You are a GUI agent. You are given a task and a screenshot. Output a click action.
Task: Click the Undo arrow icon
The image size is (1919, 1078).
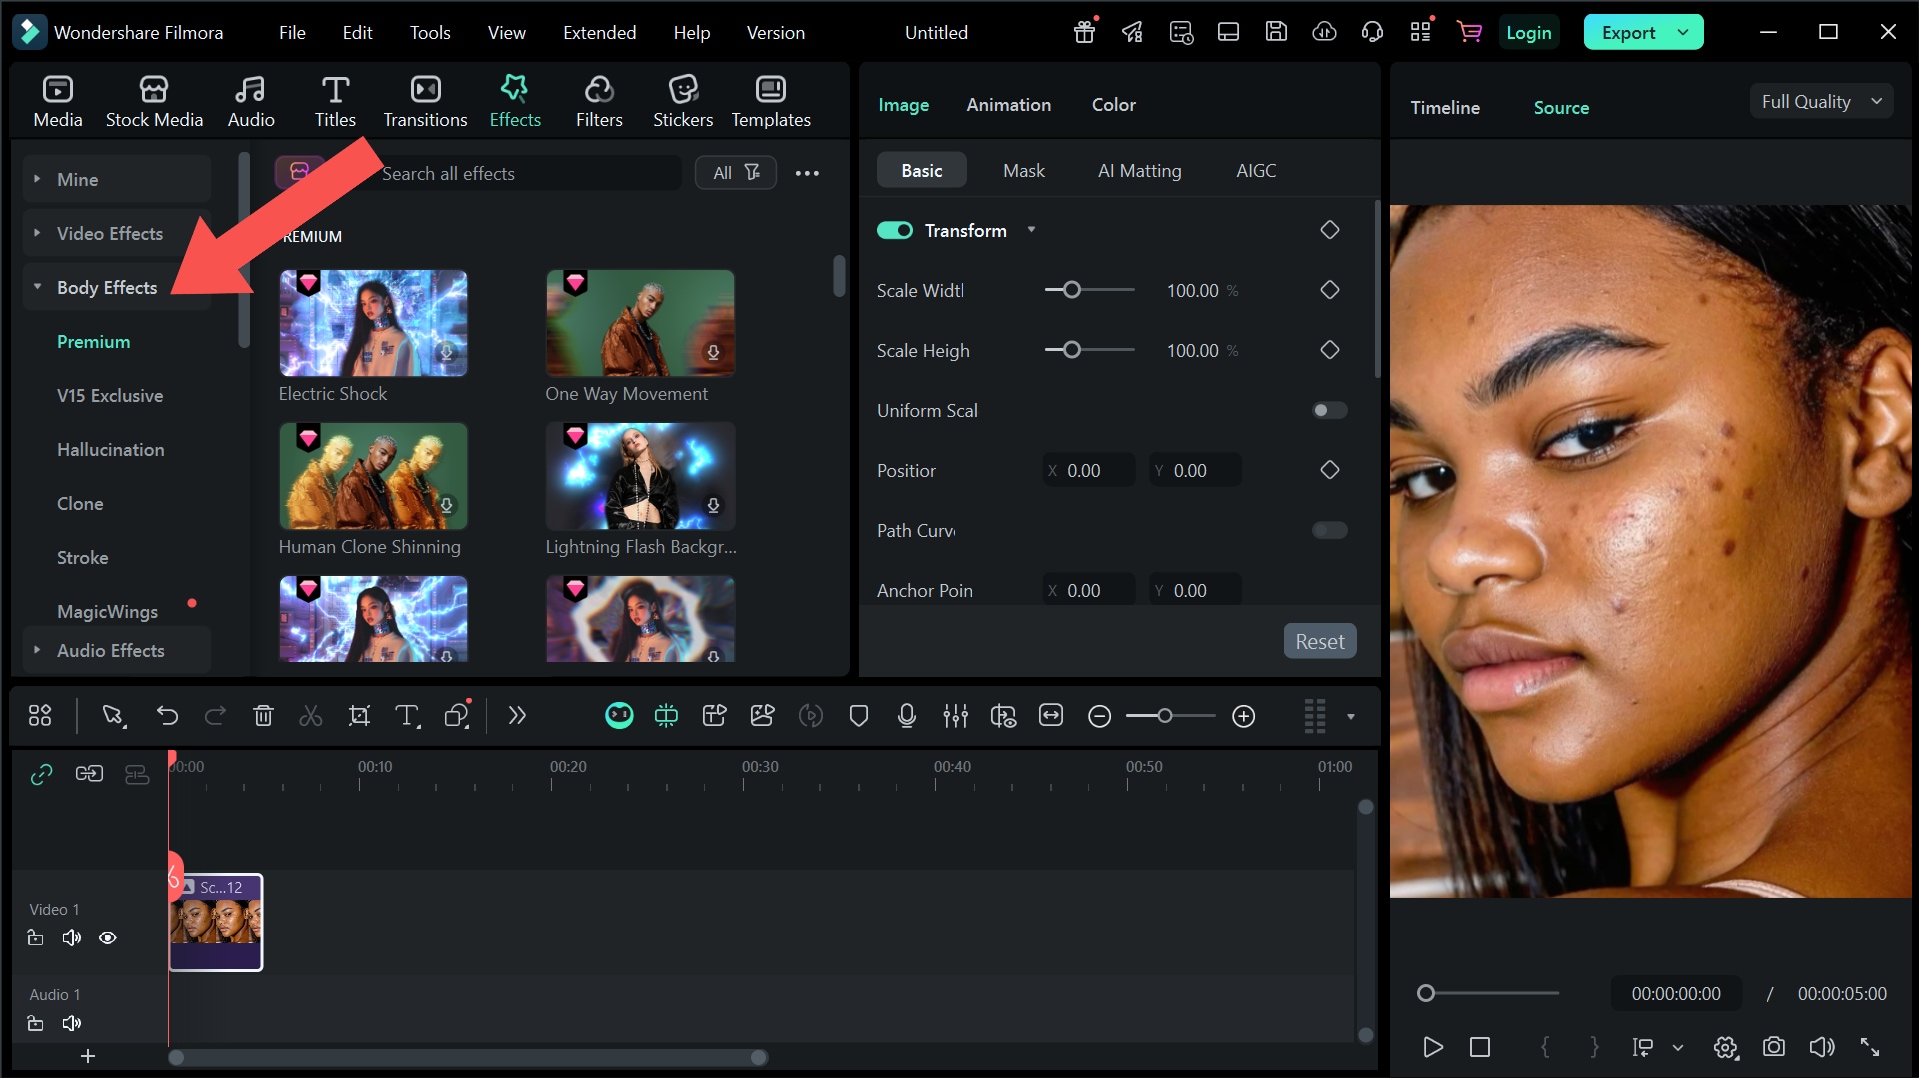coord(167,716)
